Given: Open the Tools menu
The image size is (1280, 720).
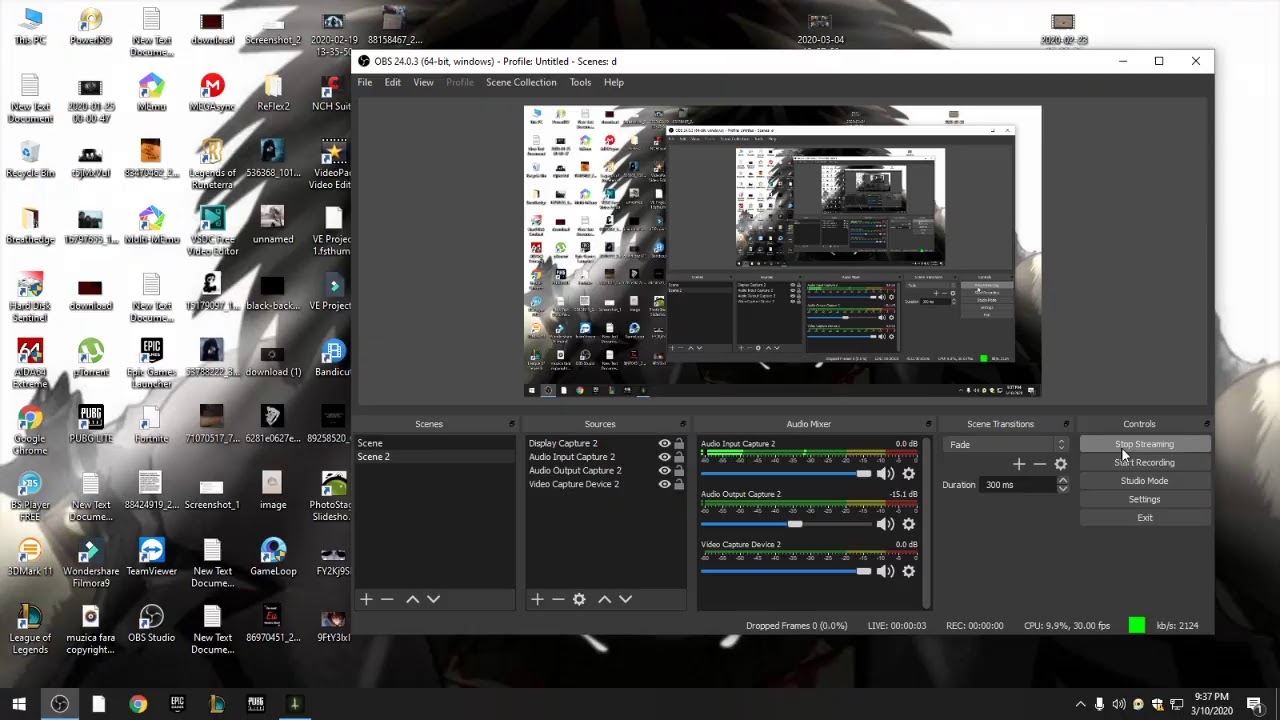Looking at the screenshot, I should click(580, 83).
